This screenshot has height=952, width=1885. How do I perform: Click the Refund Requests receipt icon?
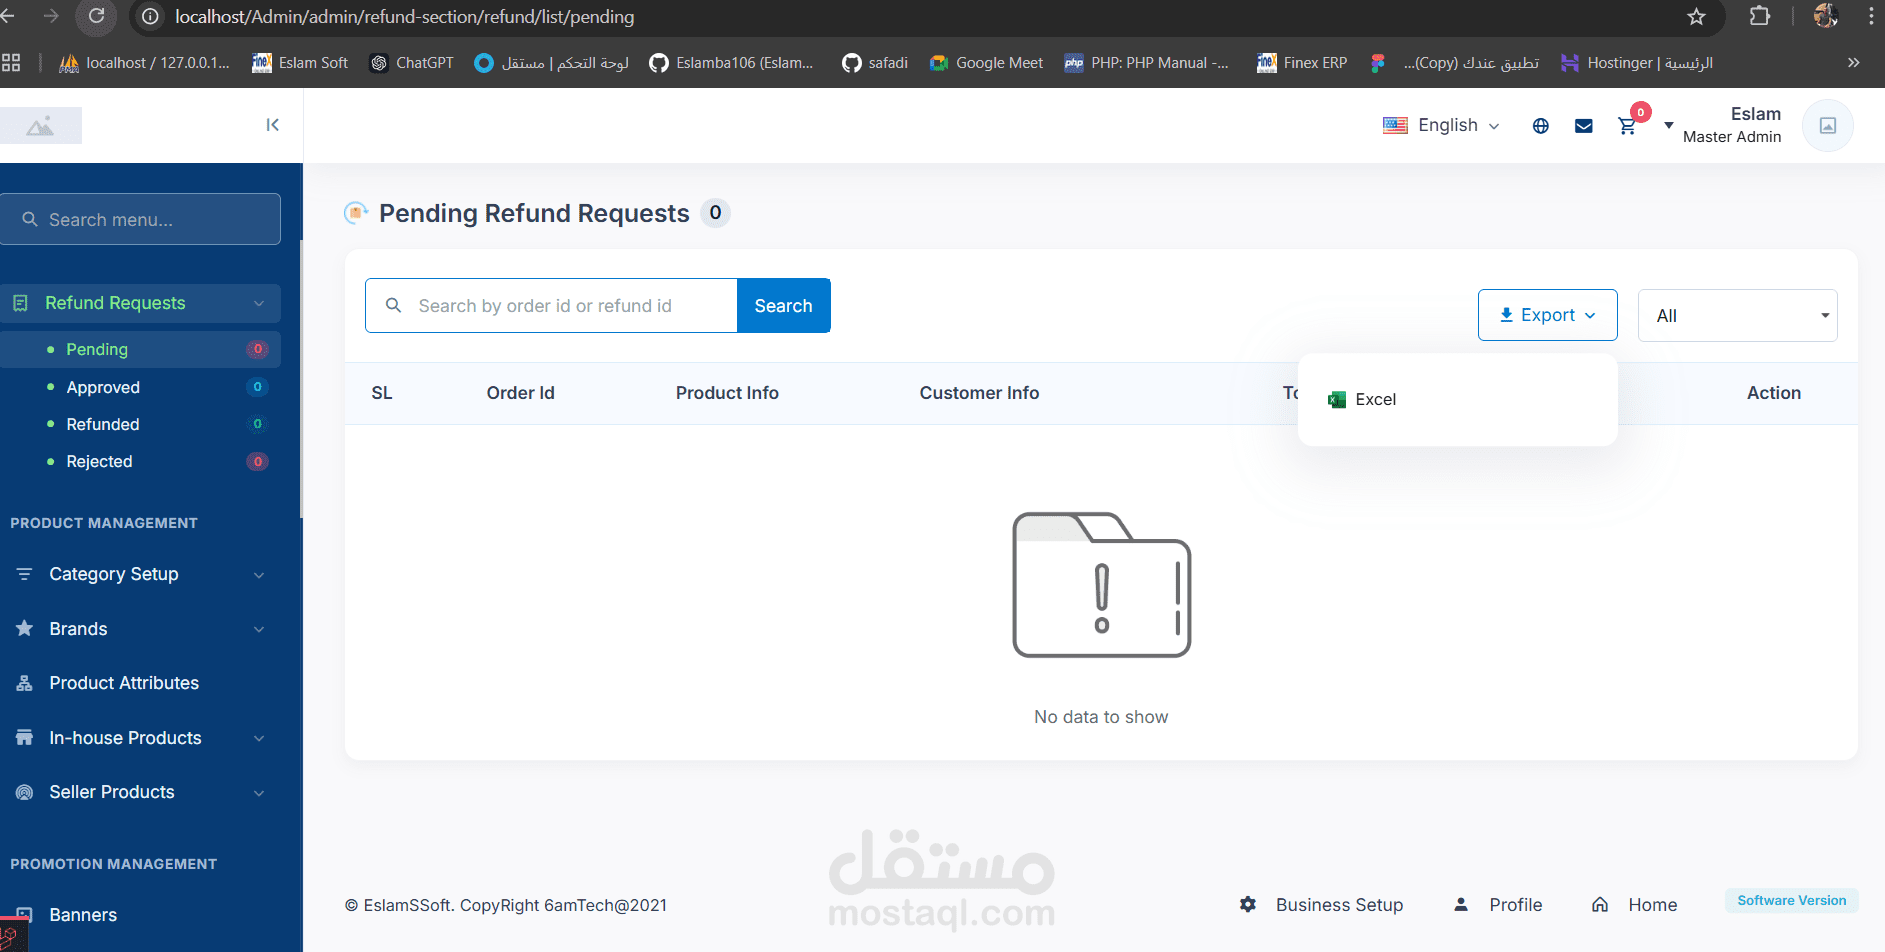(20, 303)
